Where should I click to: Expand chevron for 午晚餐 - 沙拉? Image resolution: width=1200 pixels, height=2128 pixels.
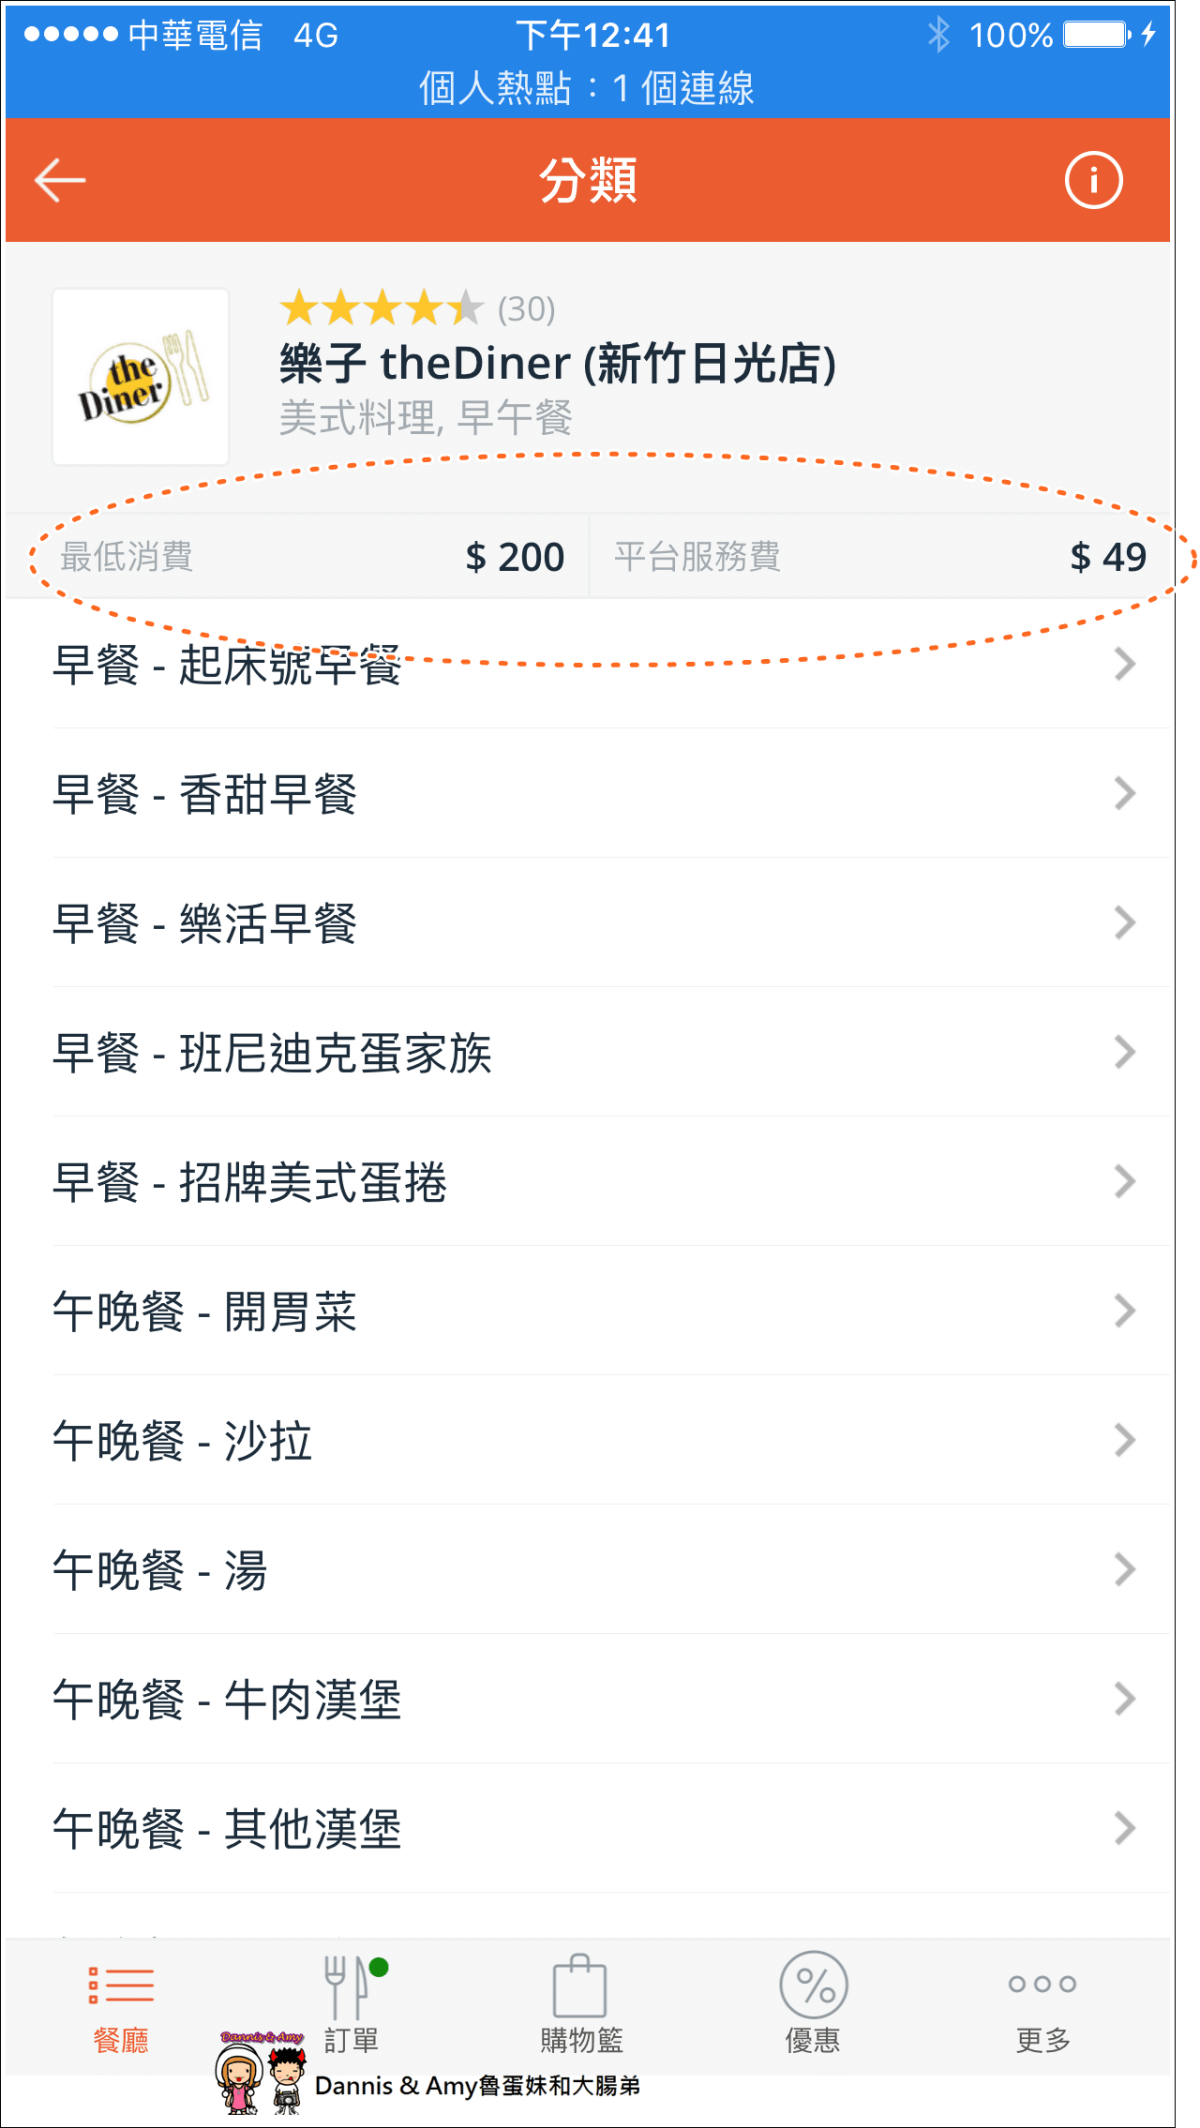[x=1125, y=1440]
